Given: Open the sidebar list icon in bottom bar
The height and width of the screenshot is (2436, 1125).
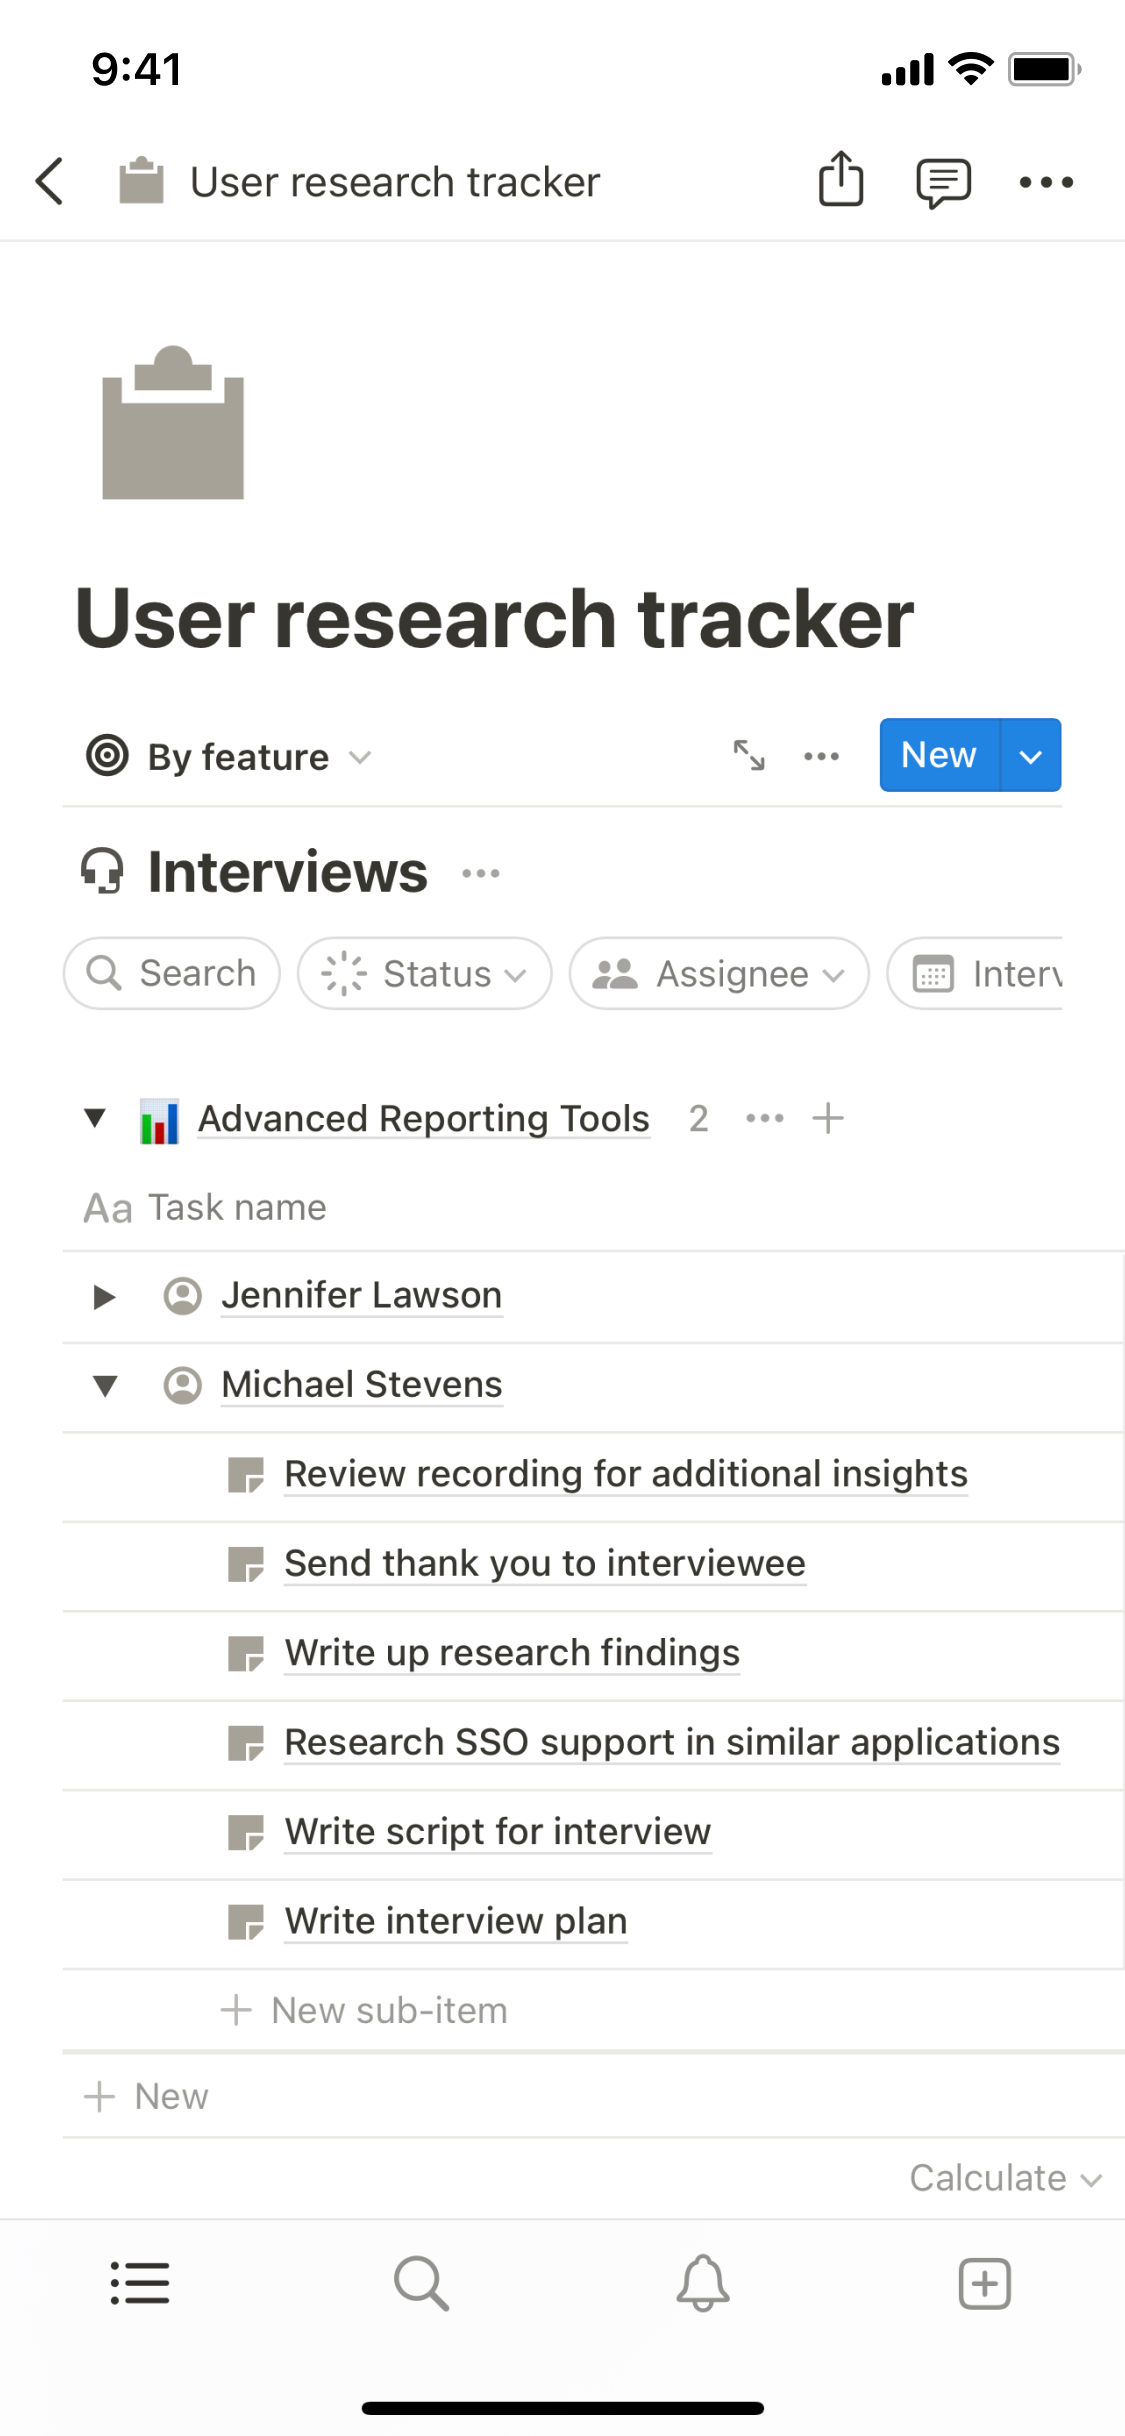Looking at the screenshot, I should [140, 2284].
